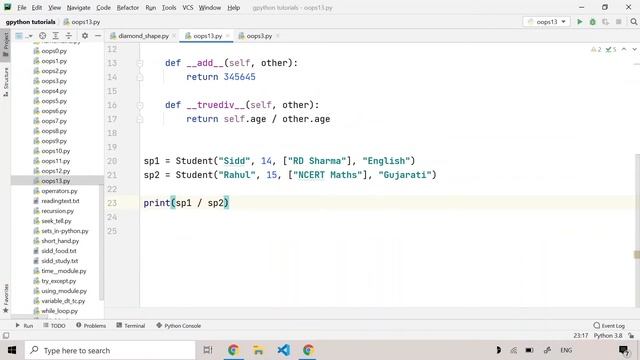Image resolution: width=640 pixels, height=360 pixels.
Task: Open the Help menu
Action: 233,8
